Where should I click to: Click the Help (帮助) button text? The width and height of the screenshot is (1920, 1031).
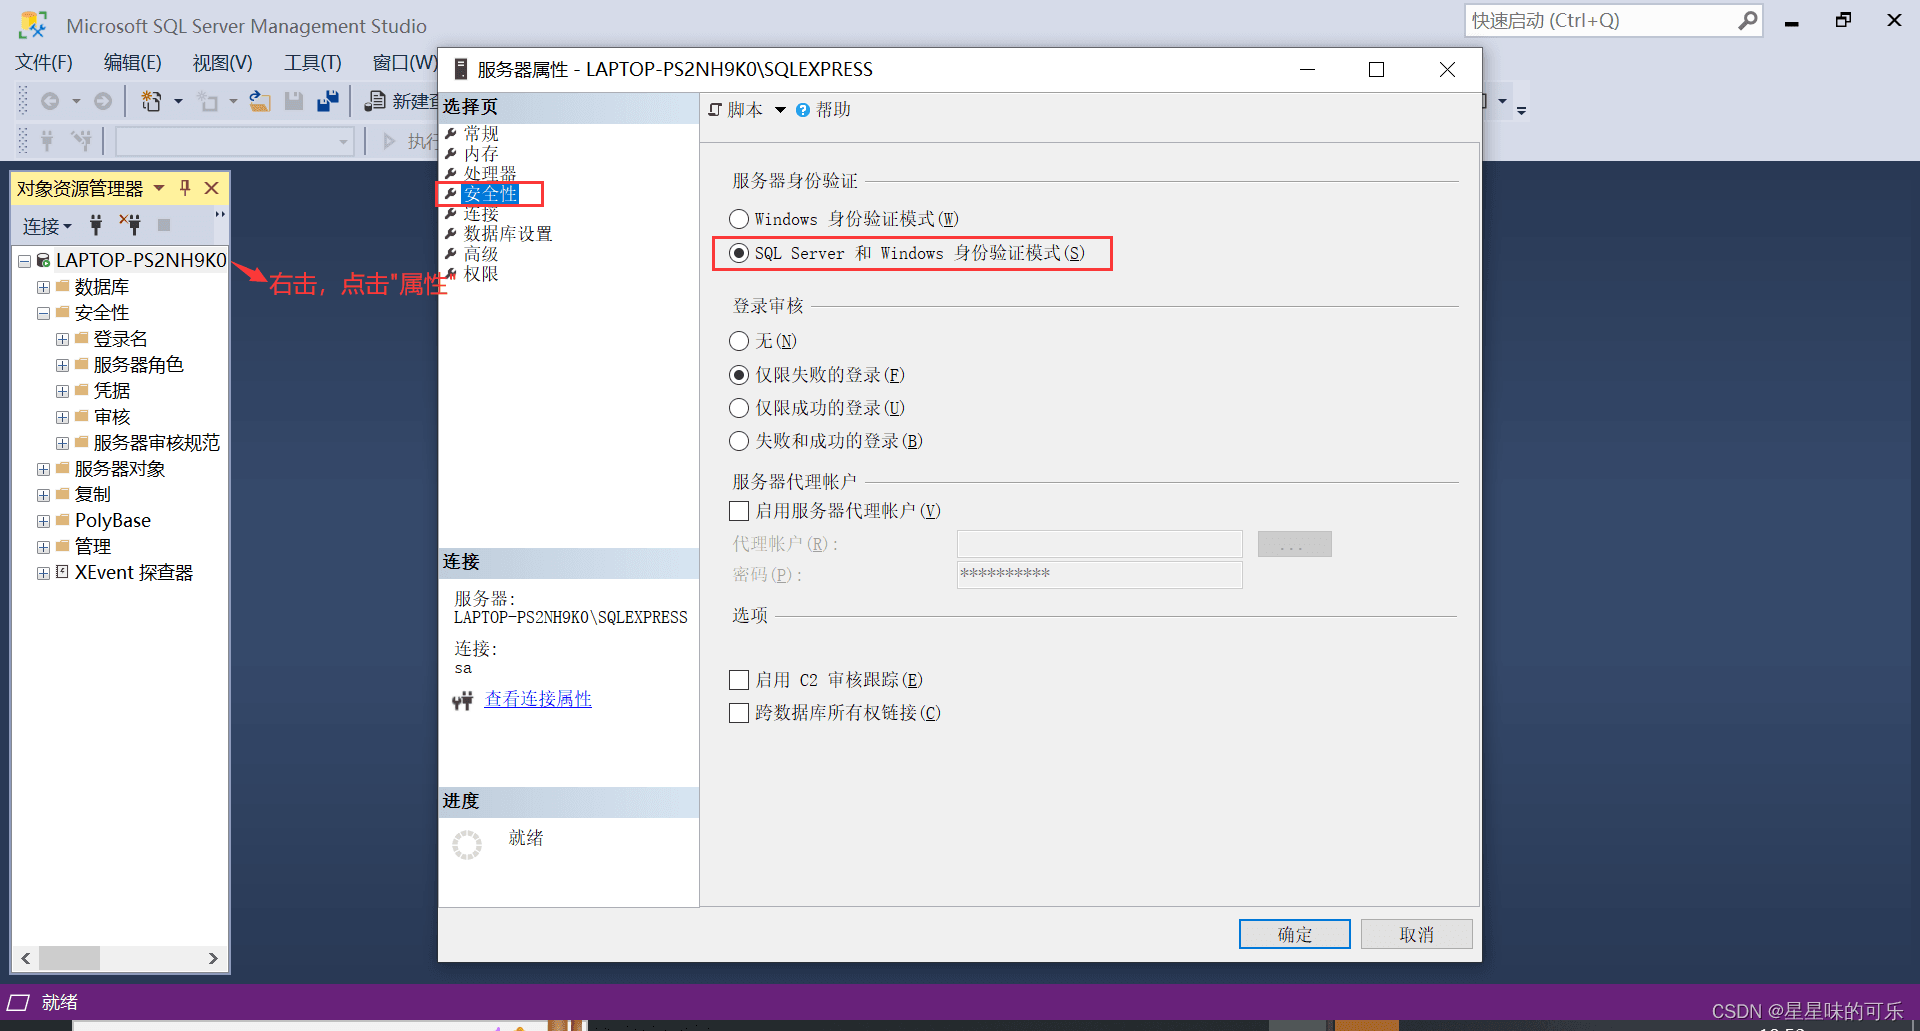(x=833, y=110)
